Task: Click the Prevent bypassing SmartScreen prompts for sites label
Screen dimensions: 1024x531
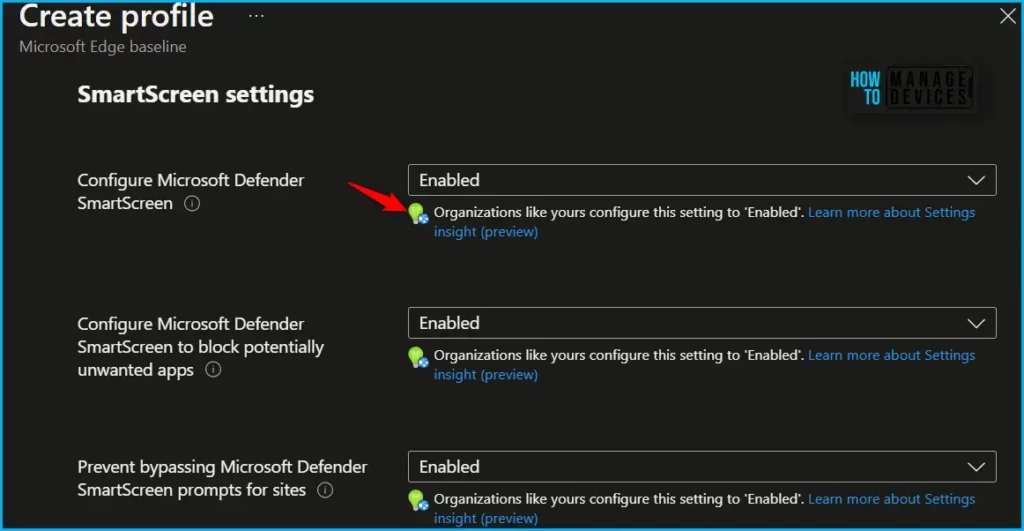Action: point(222,478)
